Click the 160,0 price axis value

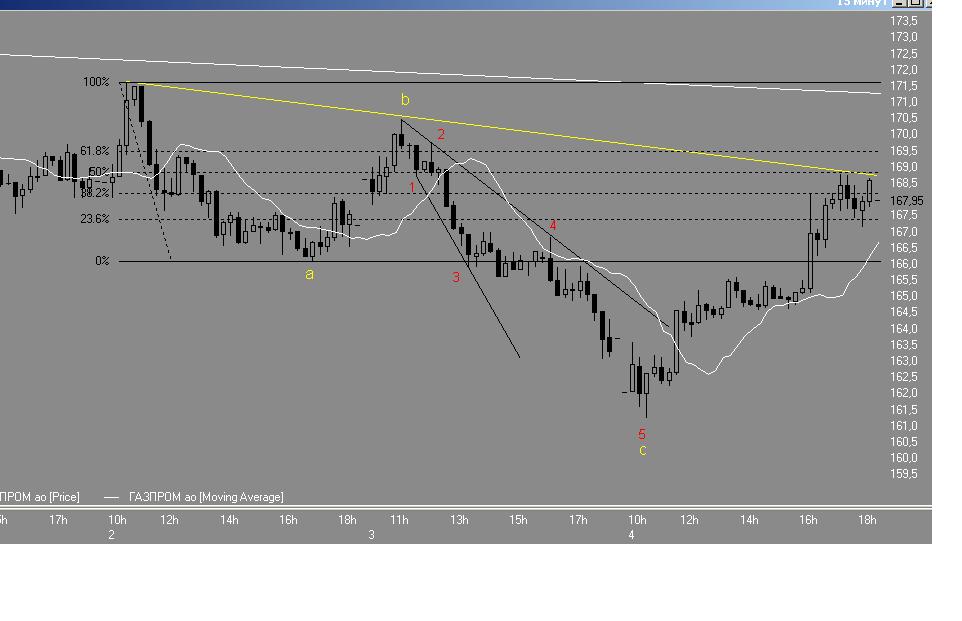click(x=904, y=458)
